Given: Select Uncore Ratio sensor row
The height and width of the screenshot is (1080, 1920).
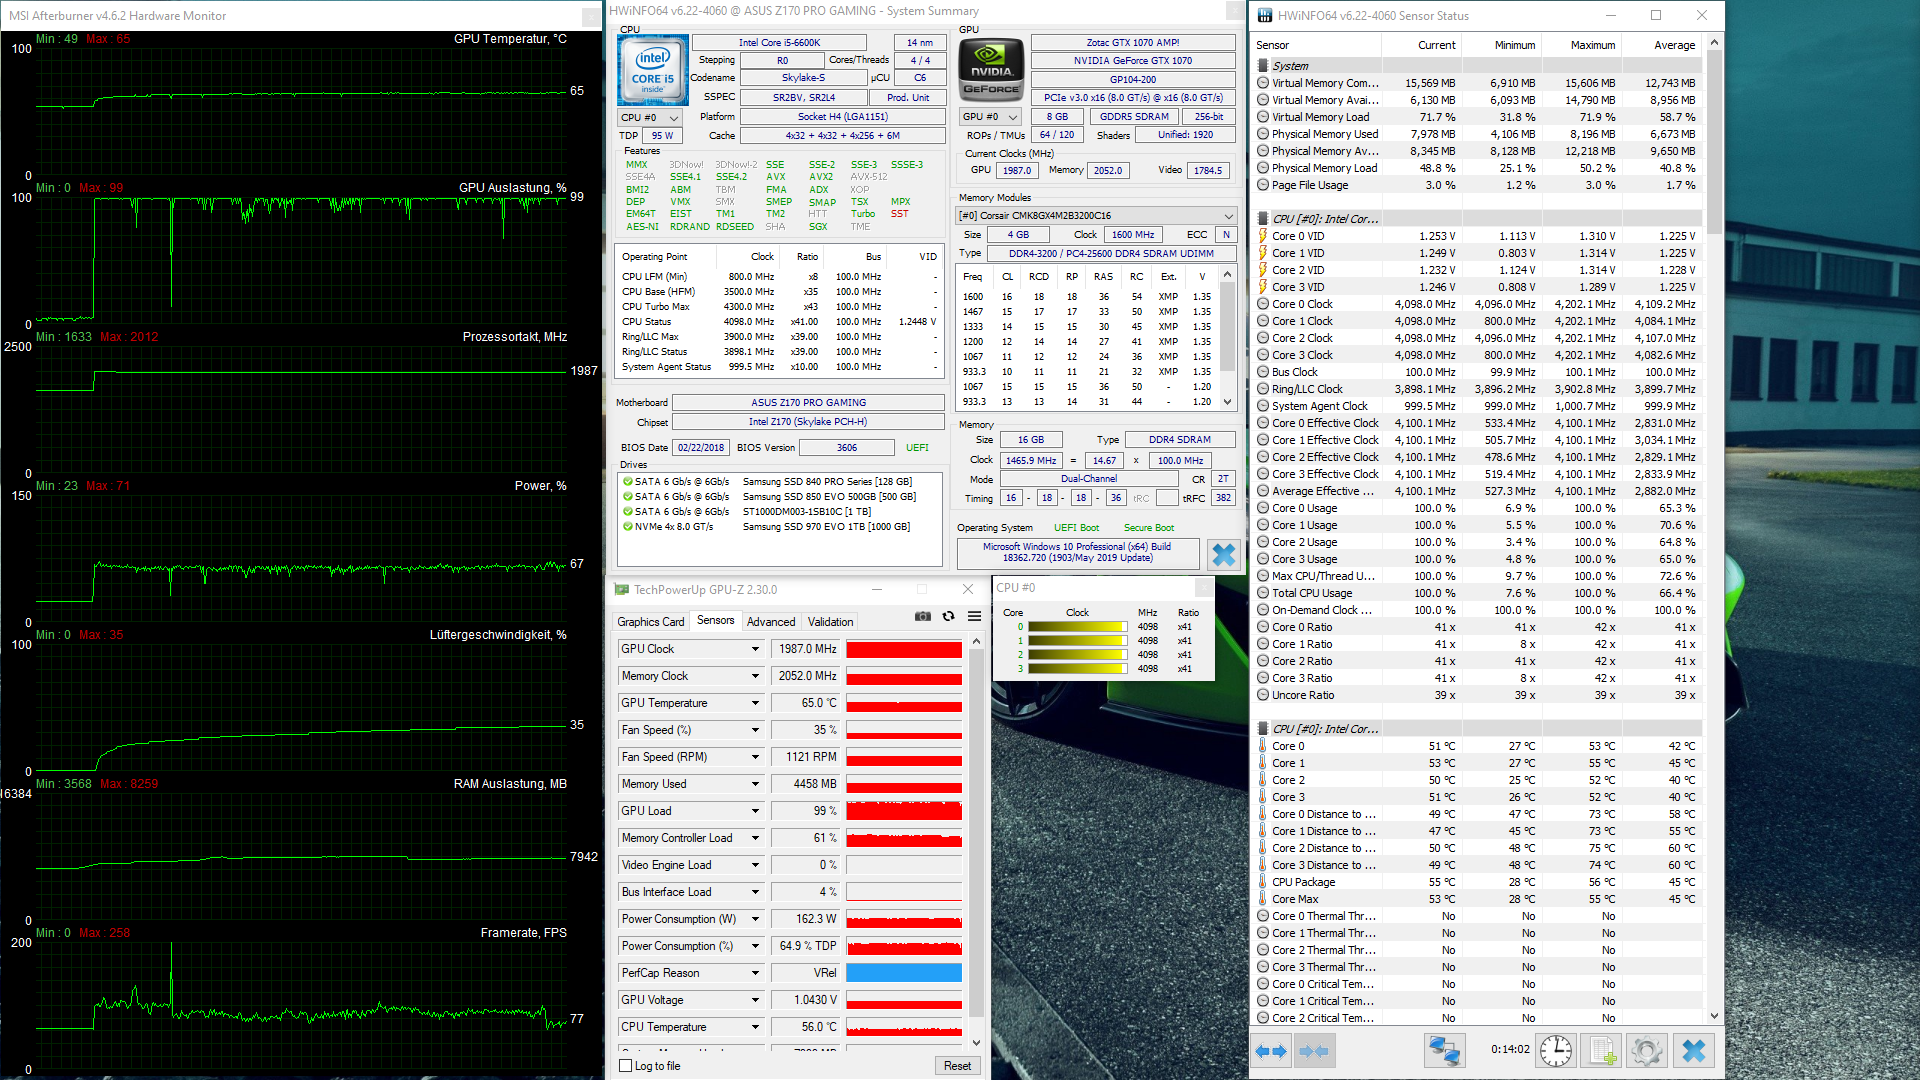Looking at the screenshot, I should pyautogui.click(x=1478, y=695).
